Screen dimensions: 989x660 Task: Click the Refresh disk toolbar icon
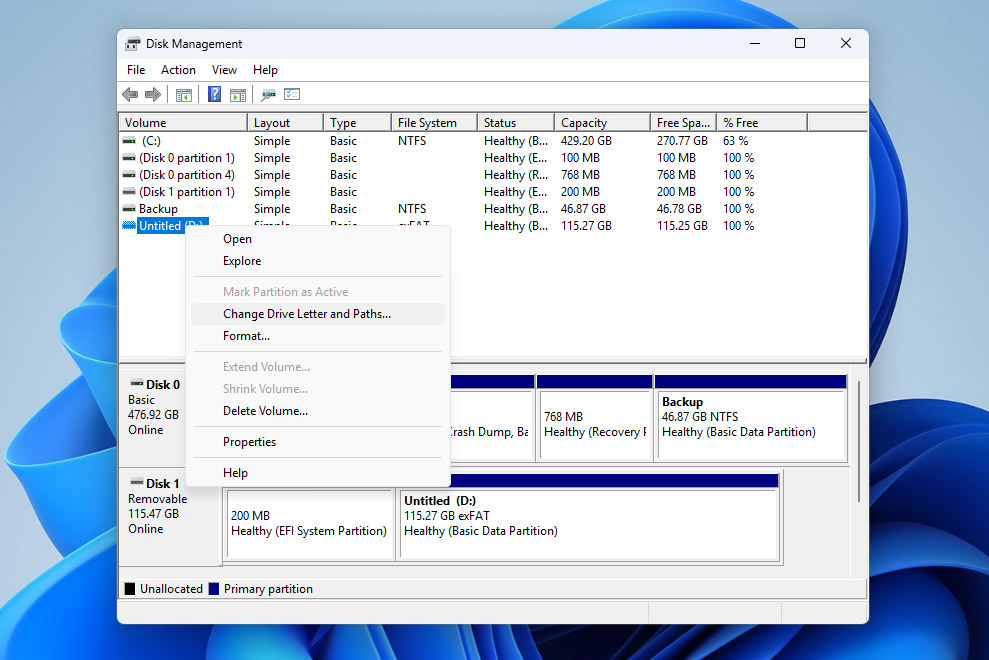pos(268,95)
